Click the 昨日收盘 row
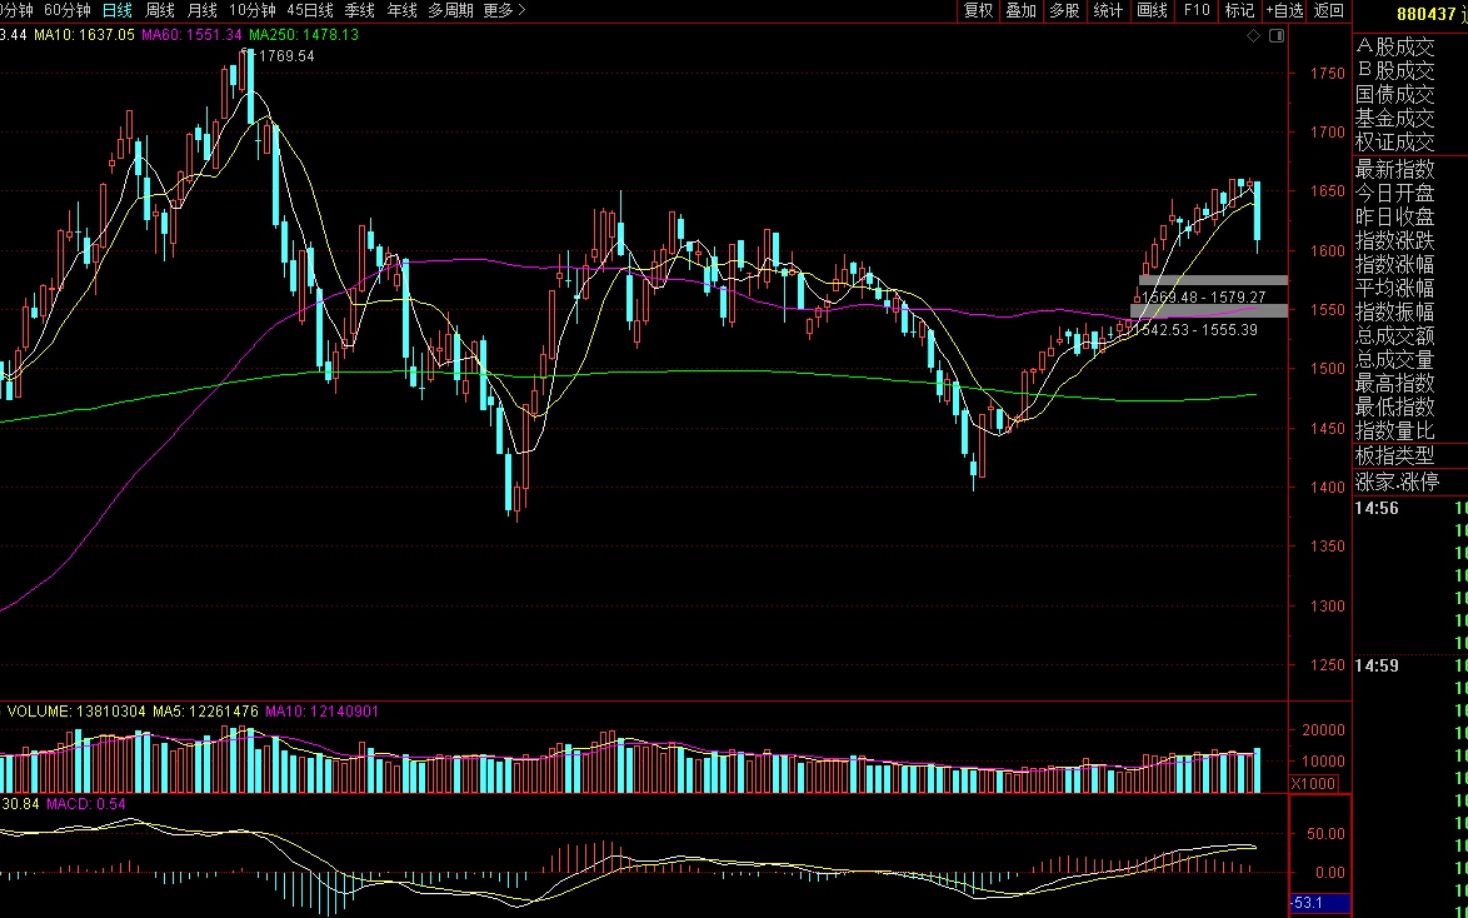1468x918 pixels. (1395, 217)
